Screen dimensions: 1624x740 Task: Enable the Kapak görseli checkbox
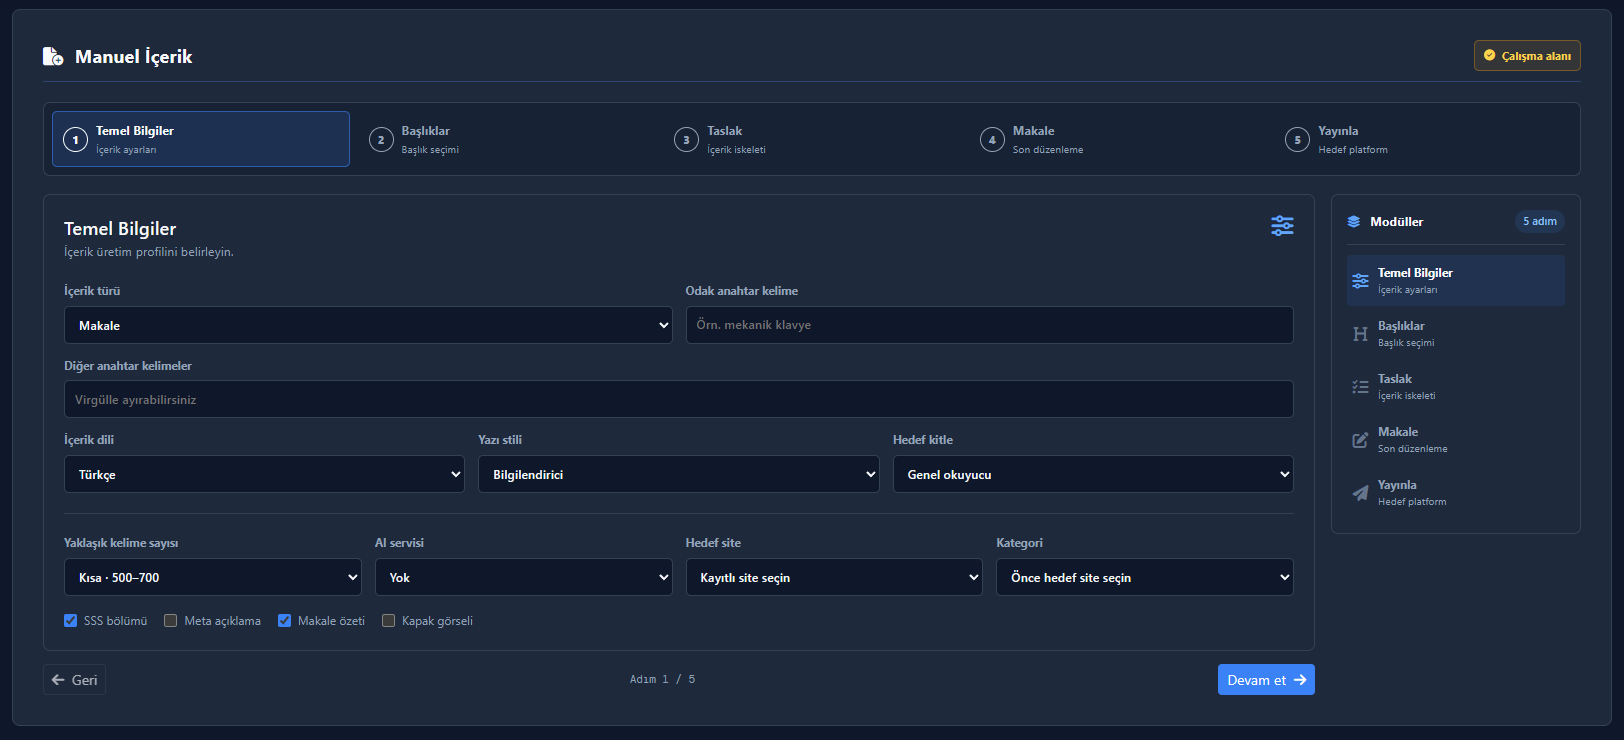point(389,621)
